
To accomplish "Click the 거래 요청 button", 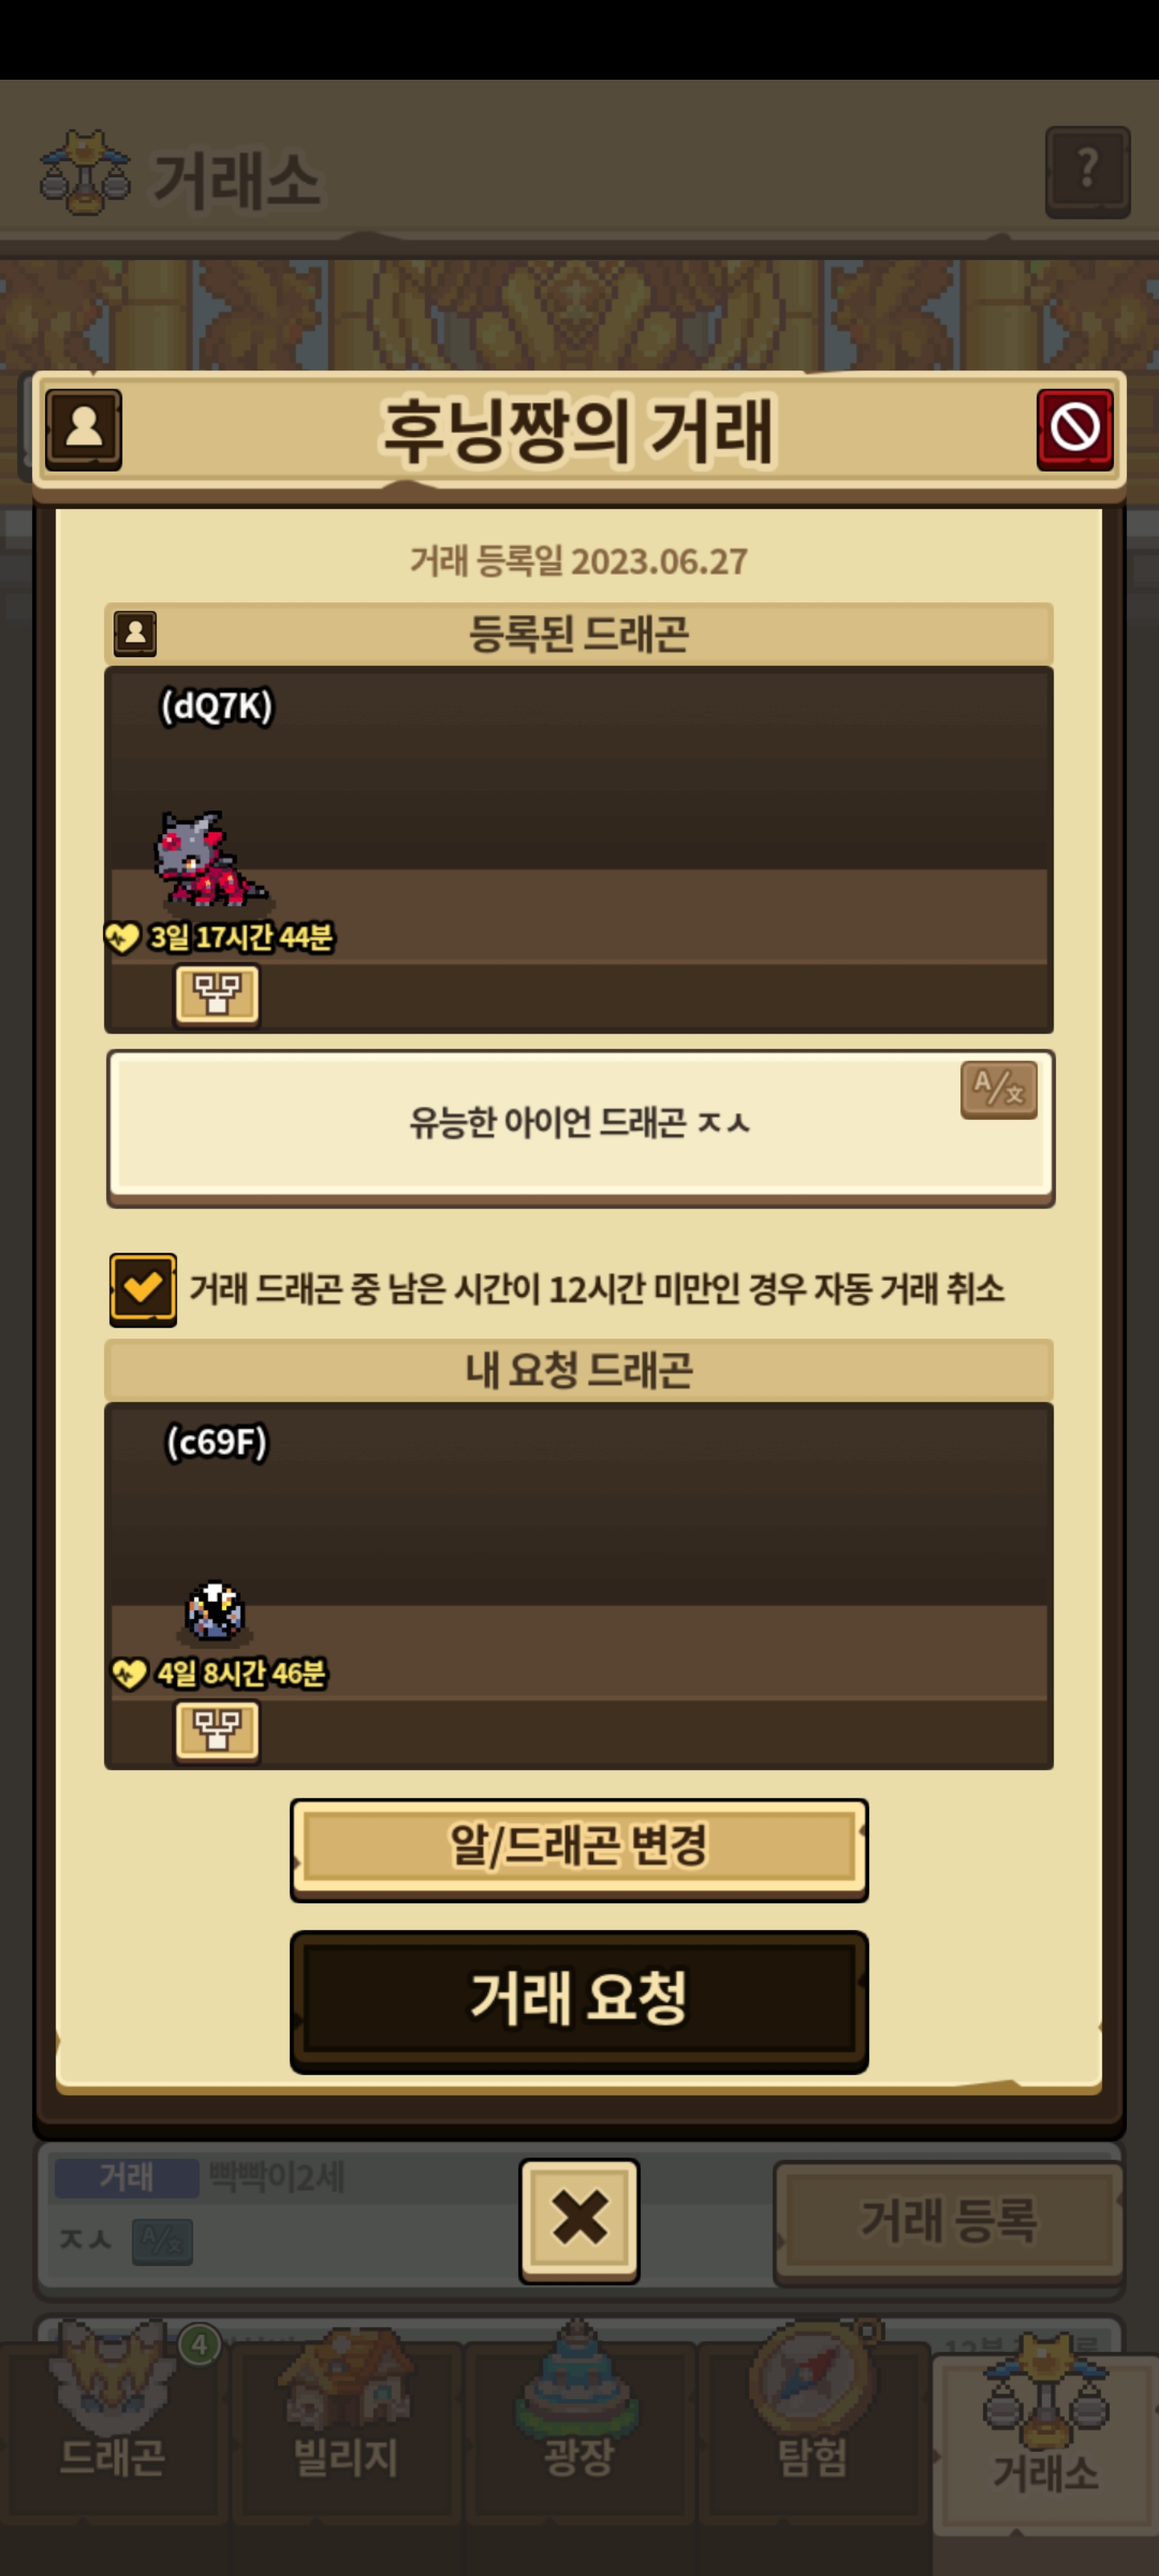I will (x=579, y=2001).
